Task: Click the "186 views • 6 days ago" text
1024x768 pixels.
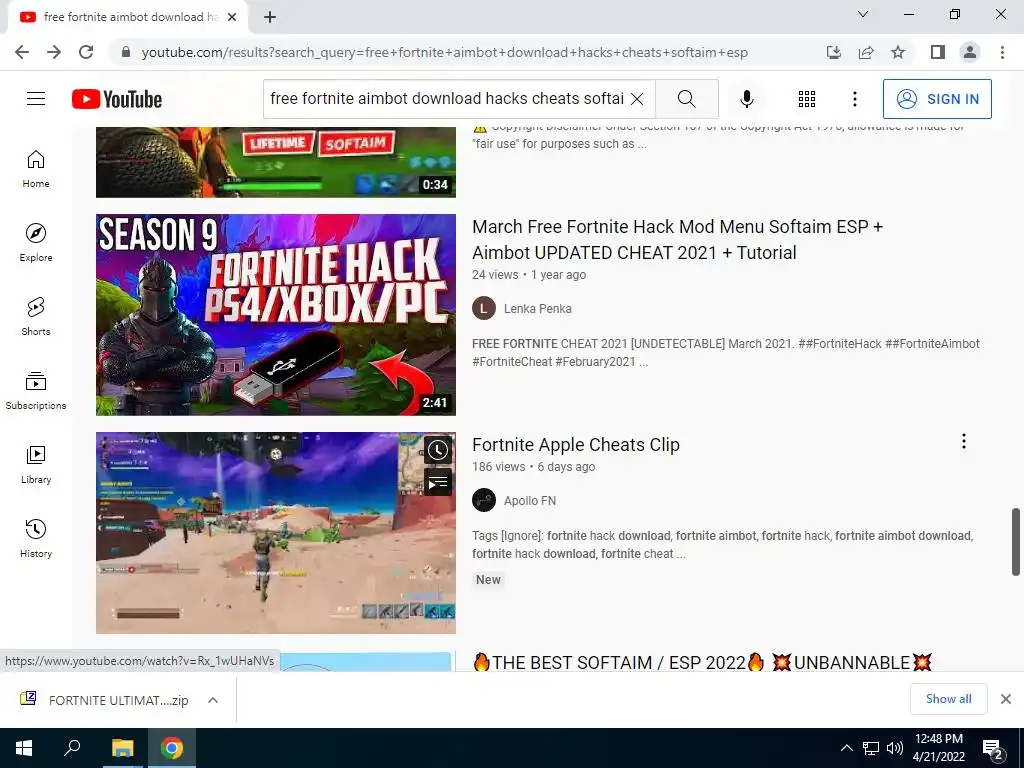Action: [x=534, y=467]
